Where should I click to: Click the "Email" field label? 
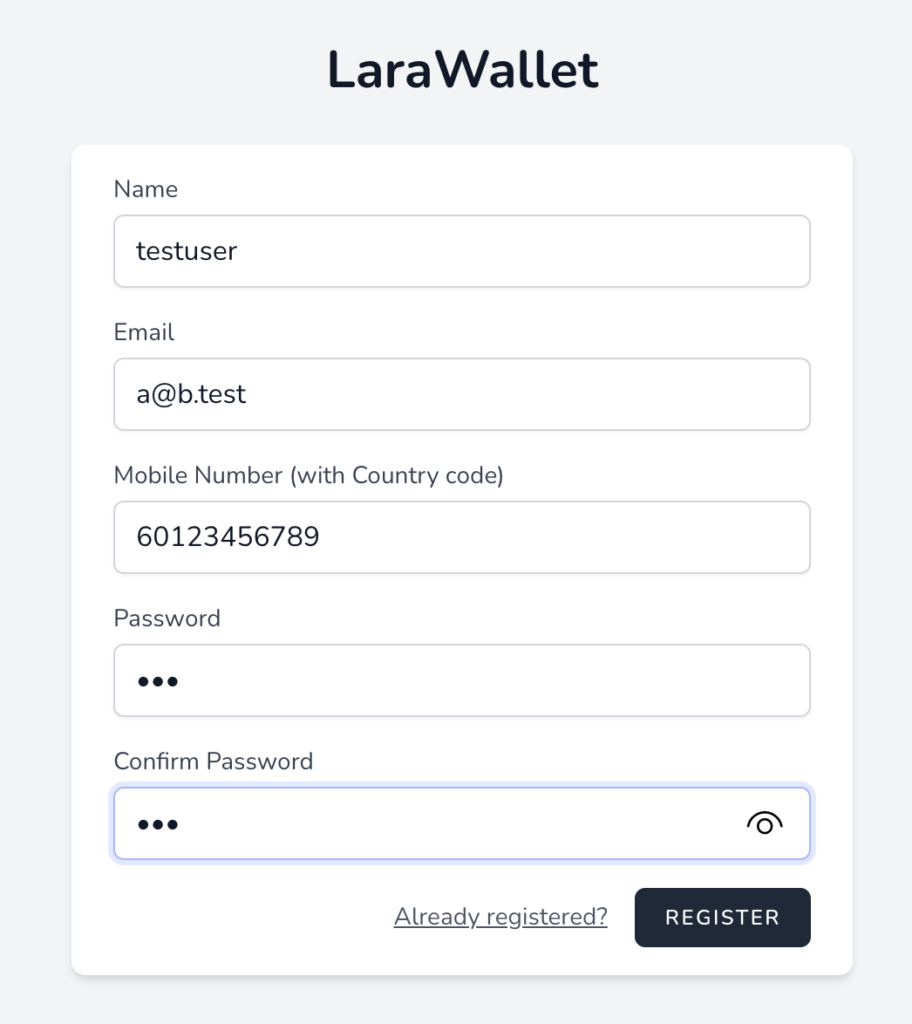coord(144,332)
